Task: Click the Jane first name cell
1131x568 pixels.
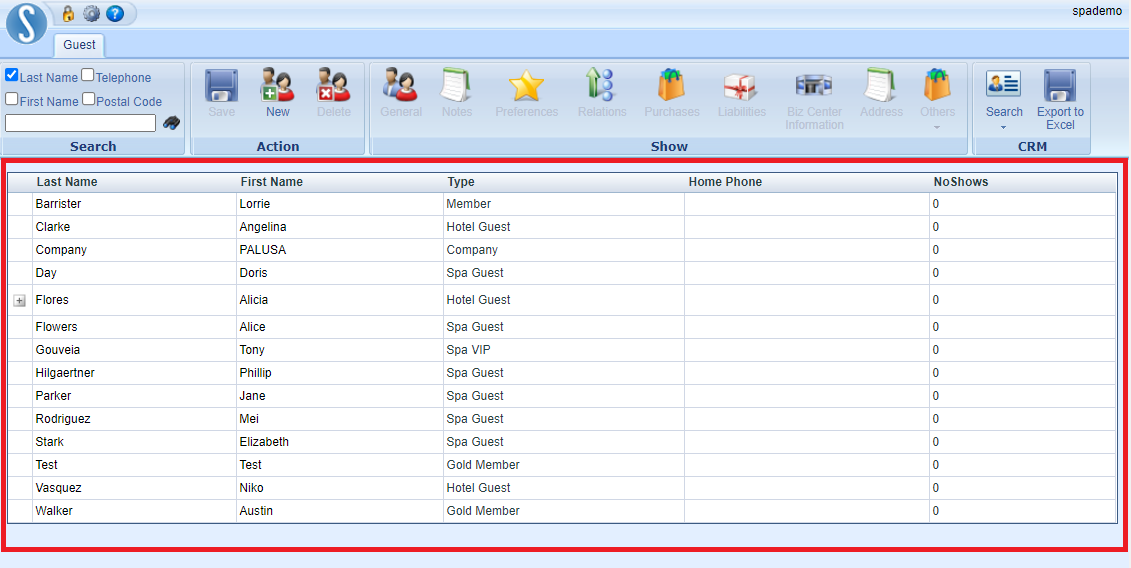Action: pyautogui.click(x=340, y=396)
